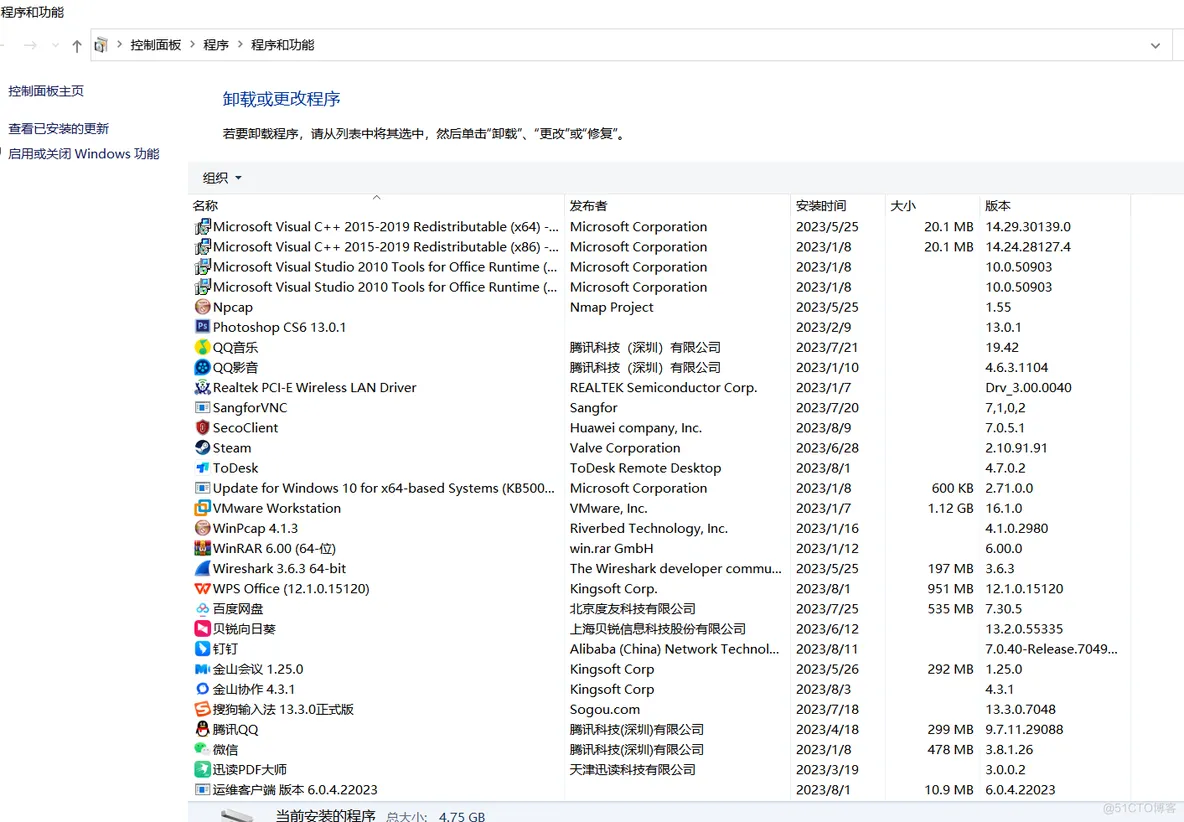Click the 百度网盘 icon
Screen dimensions: 1184x822
click(201, 608)
